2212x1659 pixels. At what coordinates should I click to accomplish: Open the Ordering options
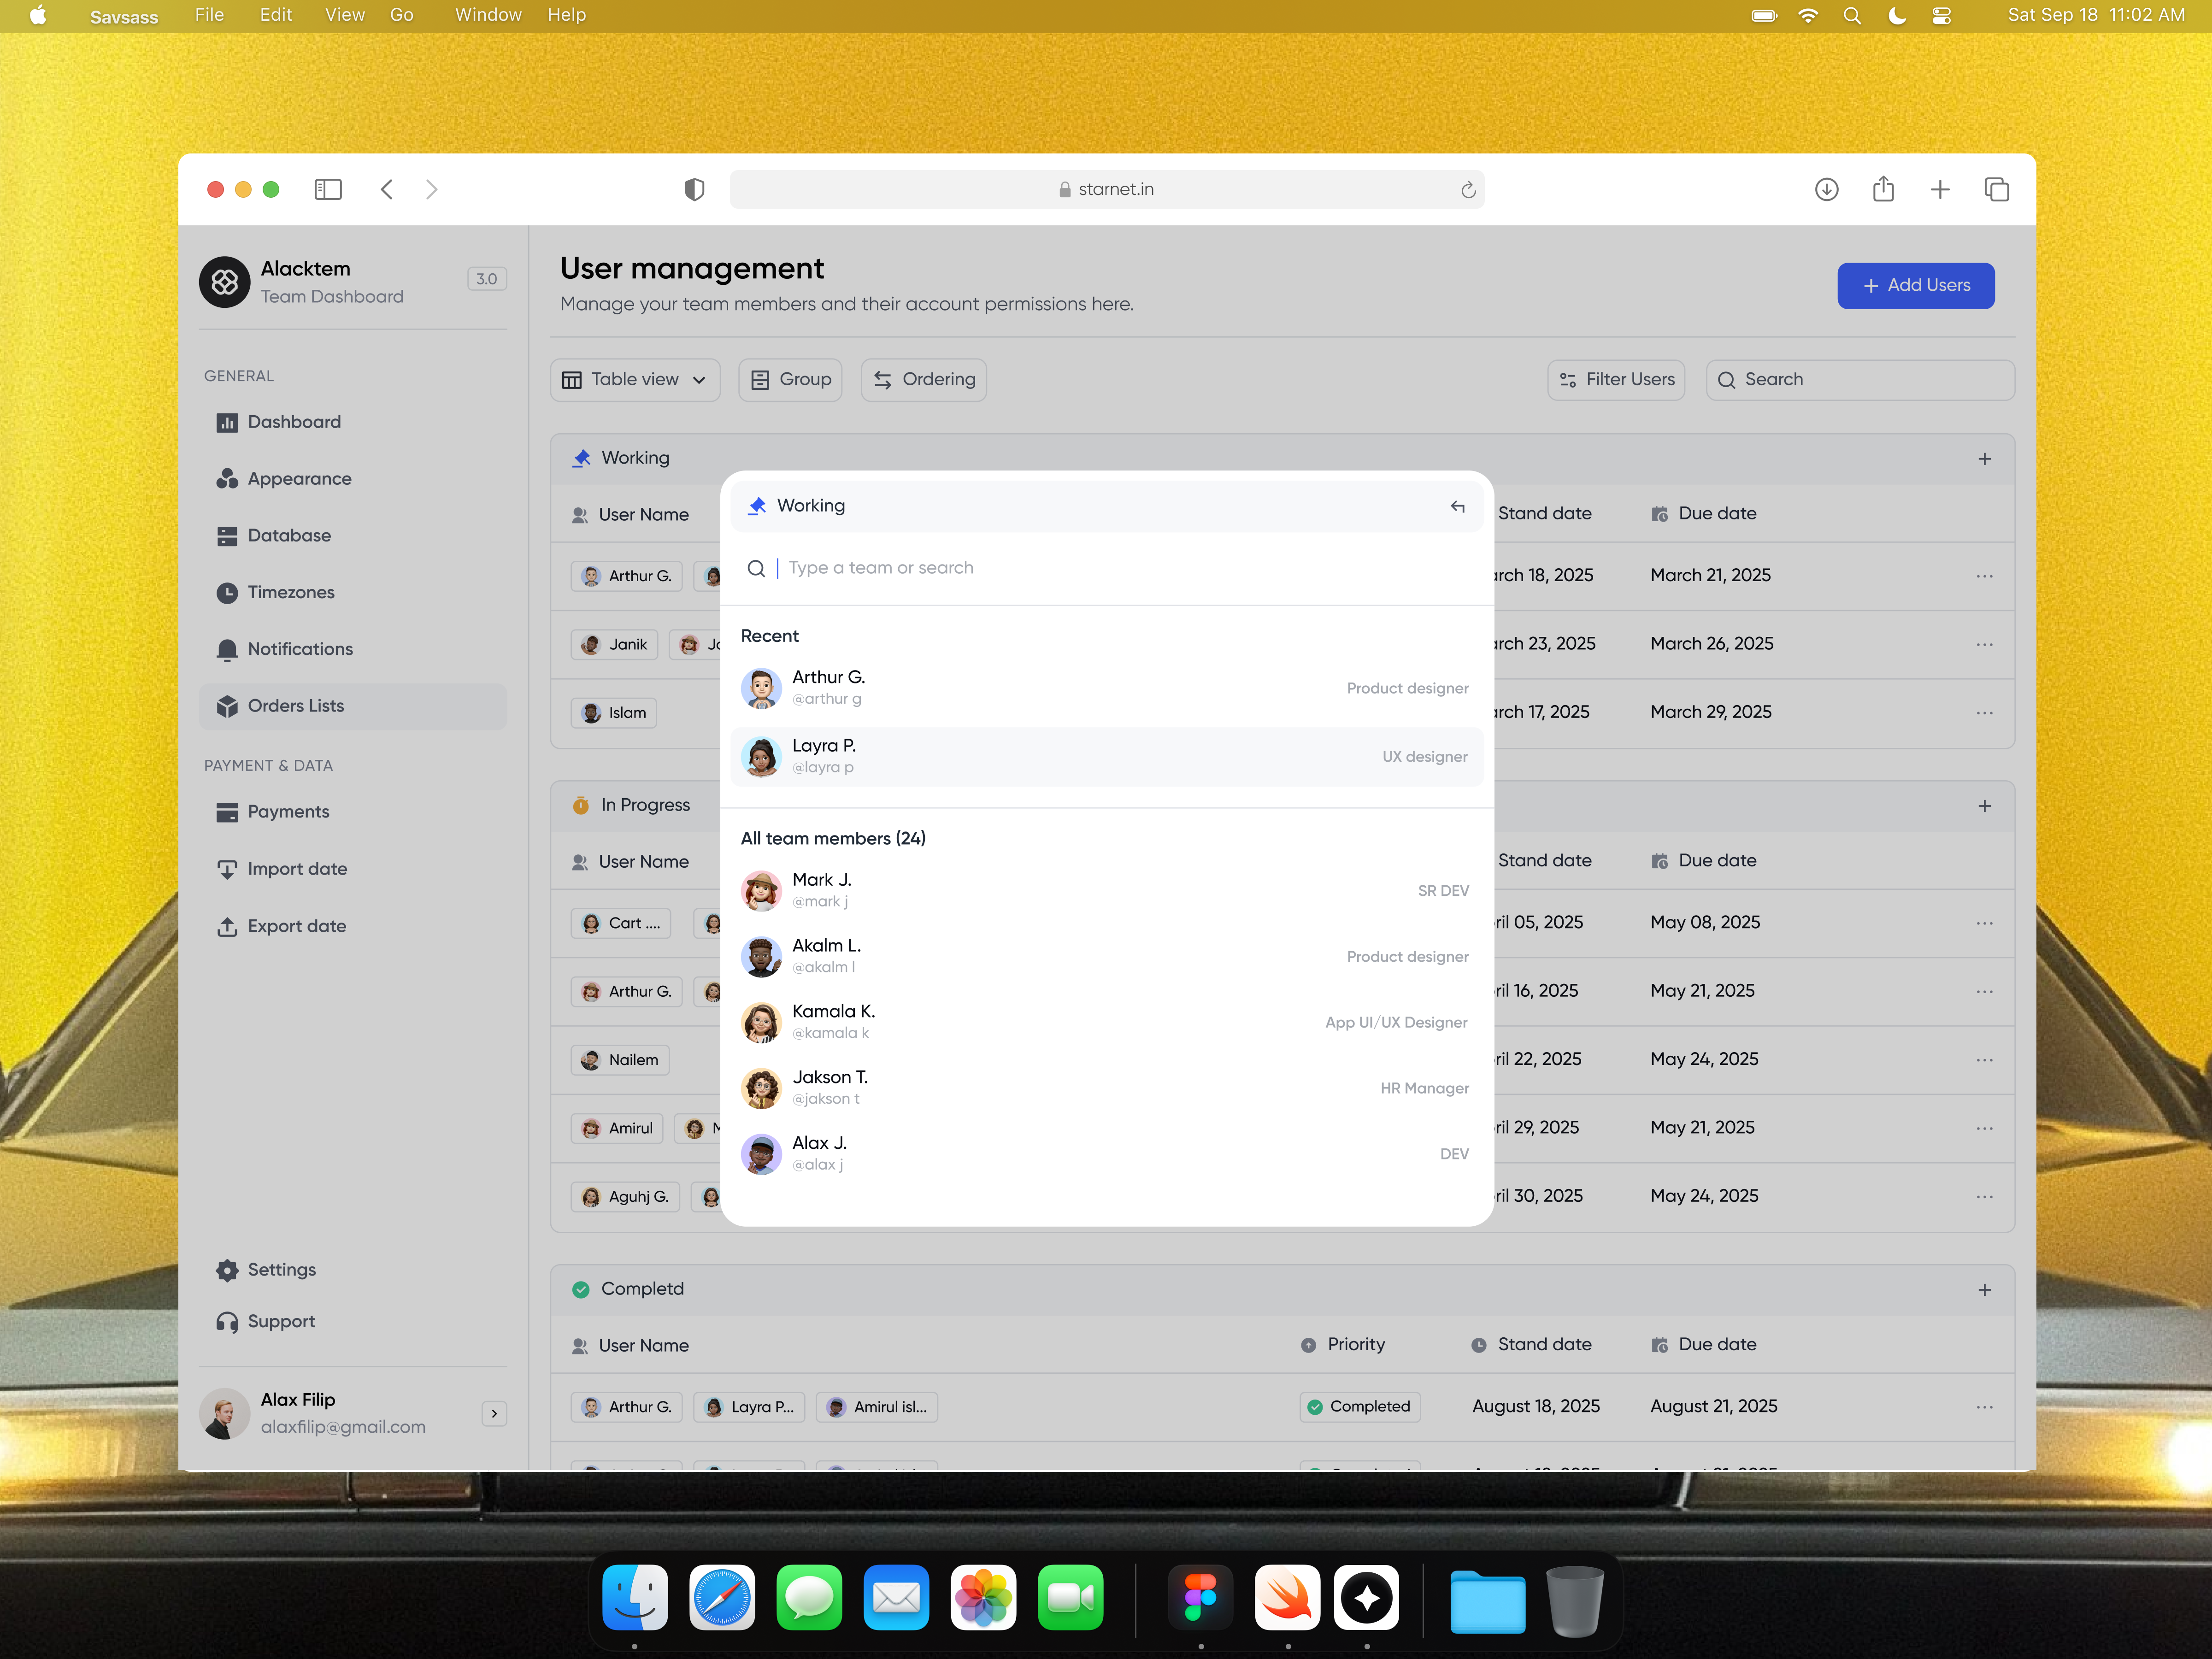coord(923,380)
